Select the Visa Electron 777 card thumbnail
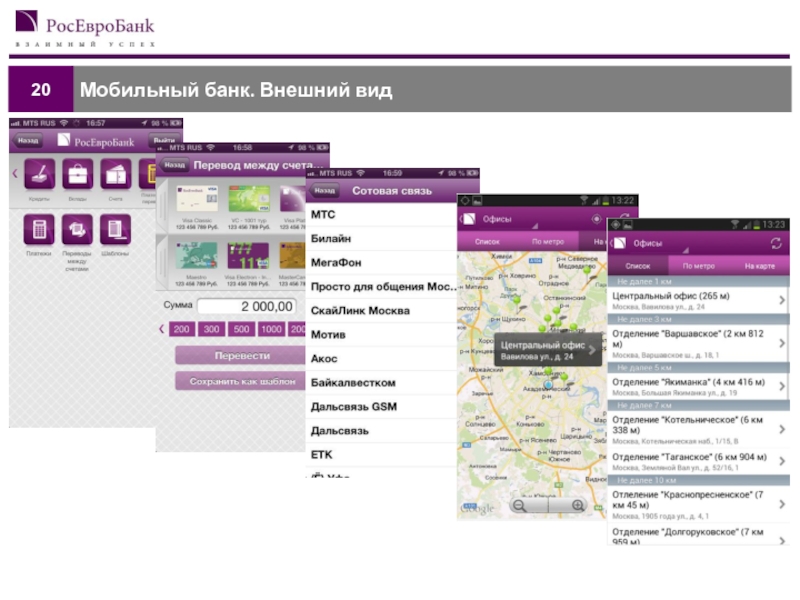Viewport: 800px width, 600px height. click(248, 255)
